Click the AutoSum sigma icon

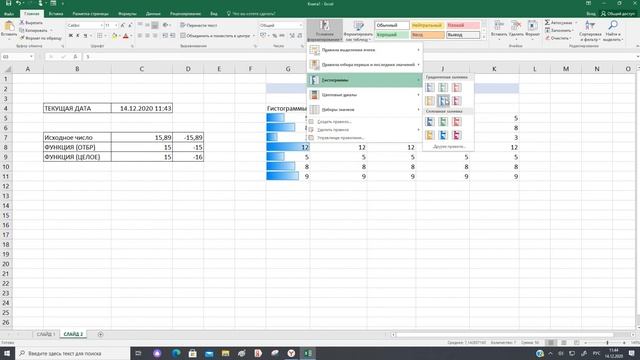pos(547,22)
